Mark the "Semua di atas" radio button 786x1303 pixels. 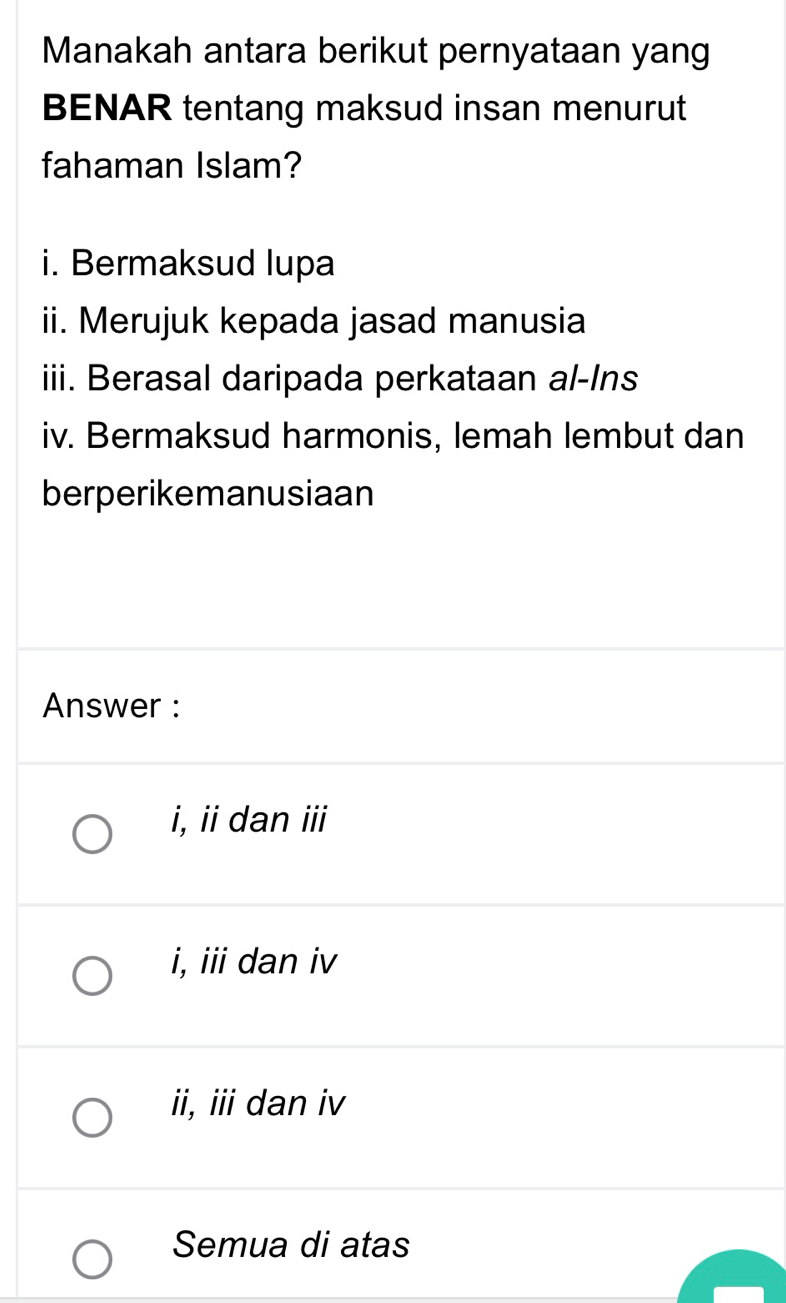(93, 1261)
